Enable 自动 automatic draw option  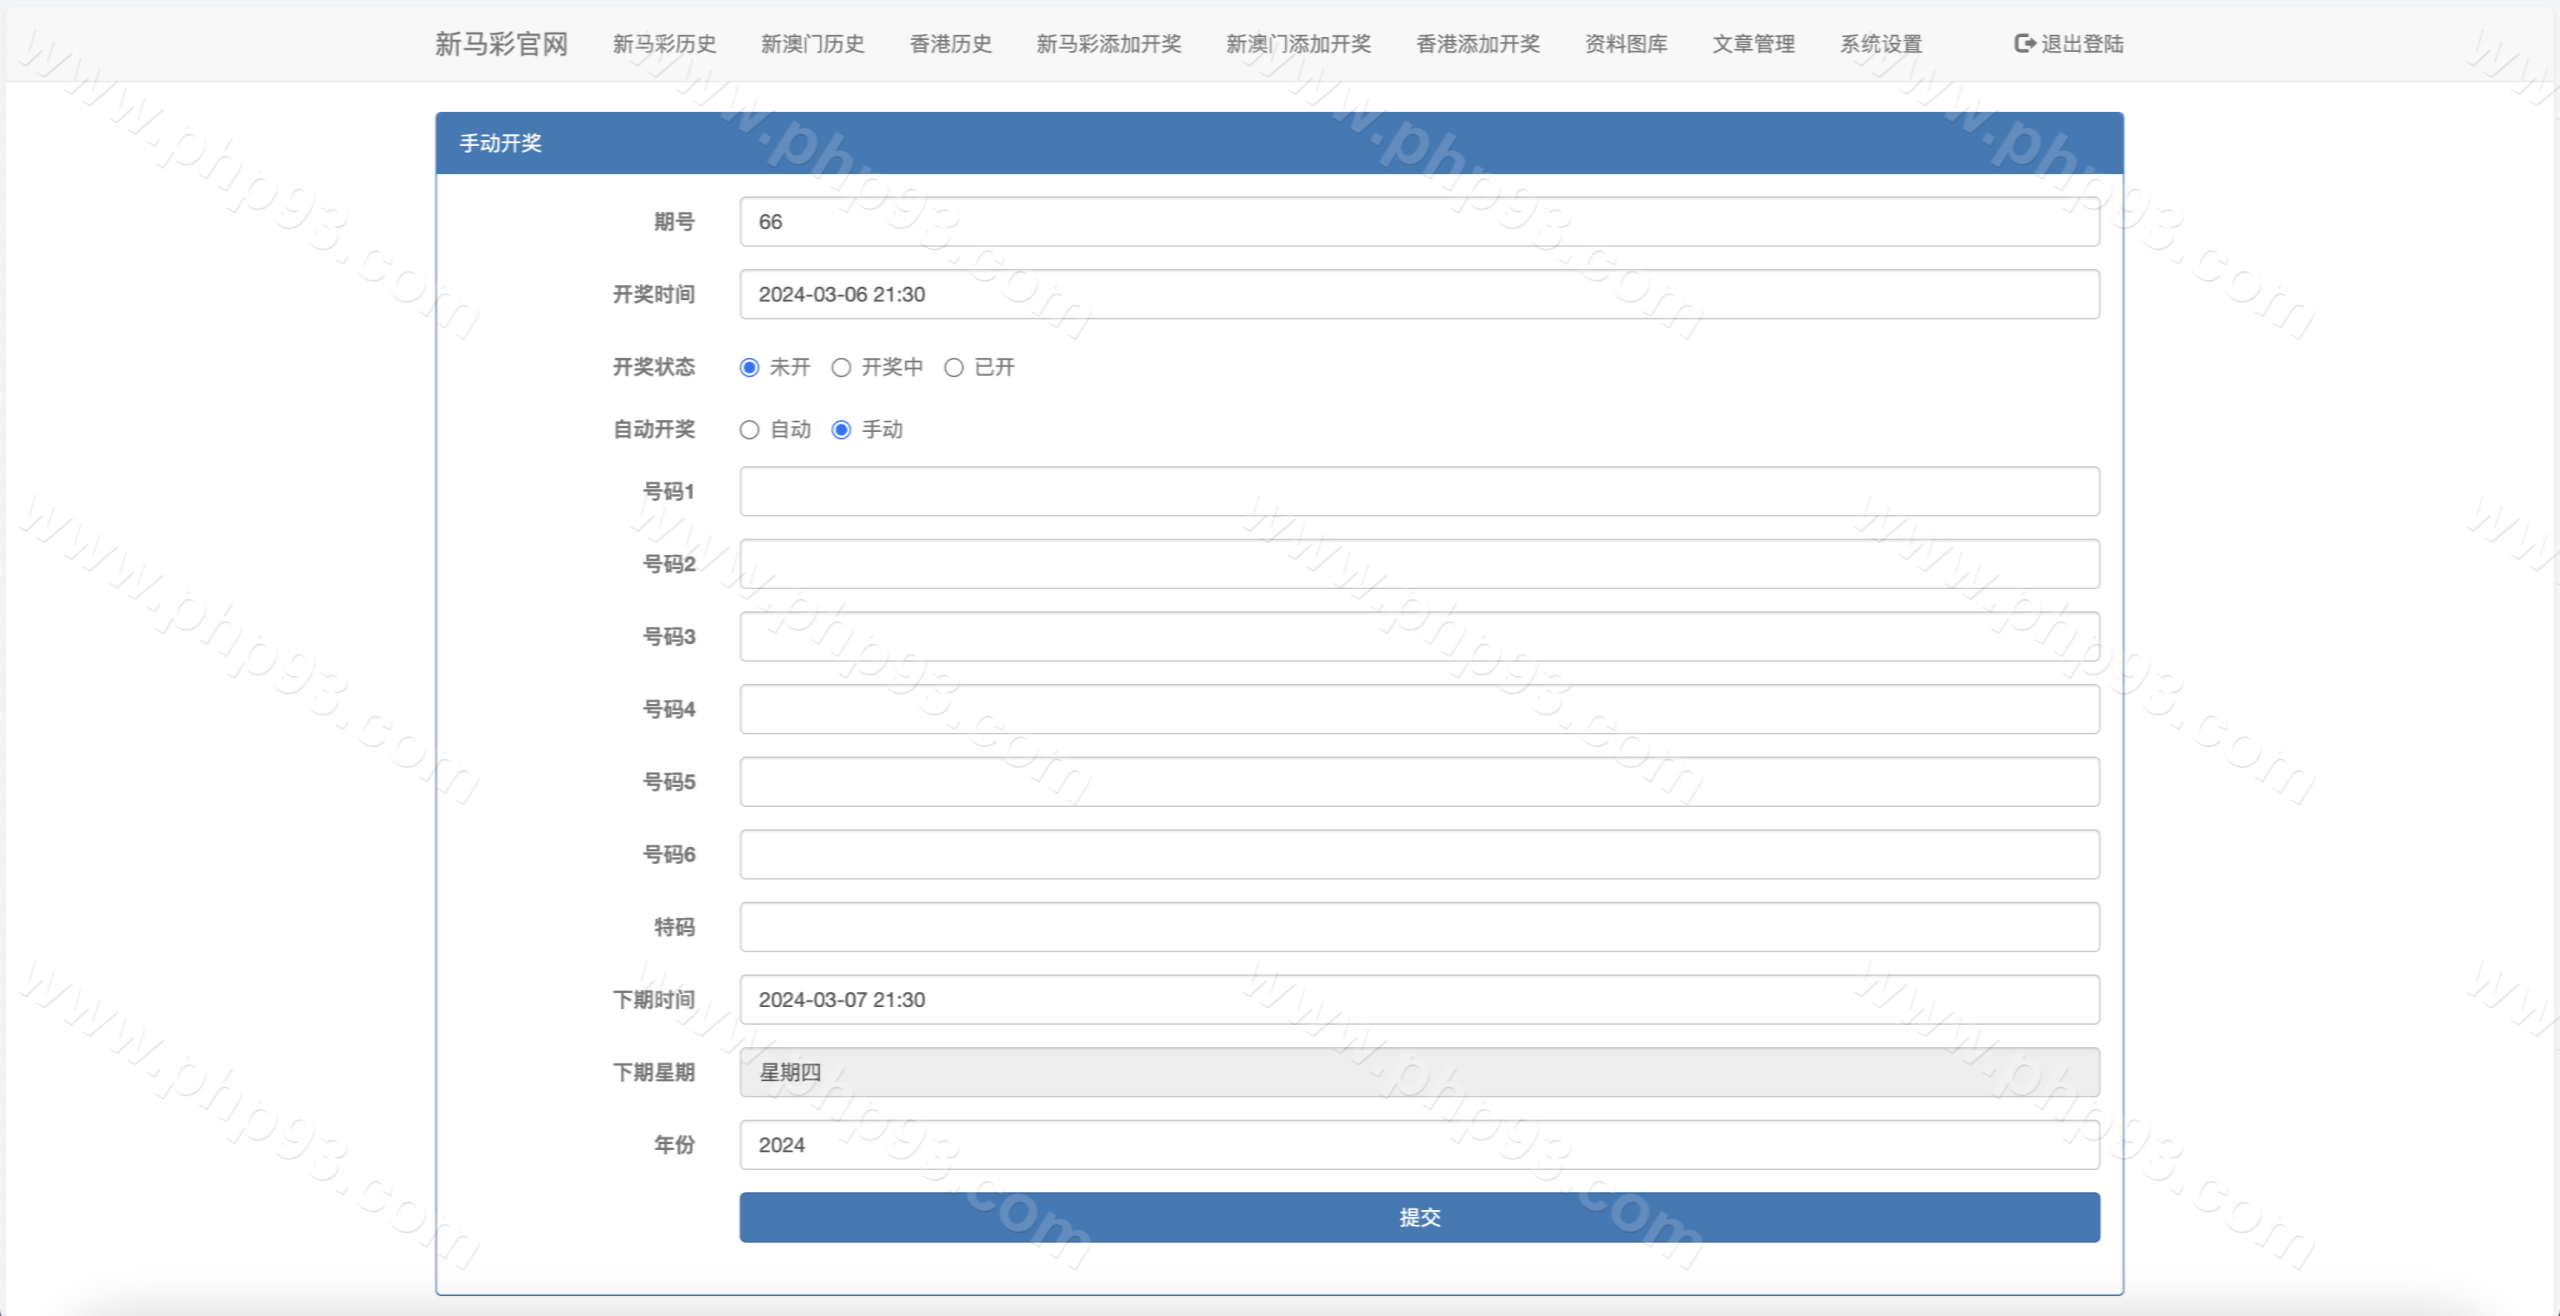coord(749,430)
